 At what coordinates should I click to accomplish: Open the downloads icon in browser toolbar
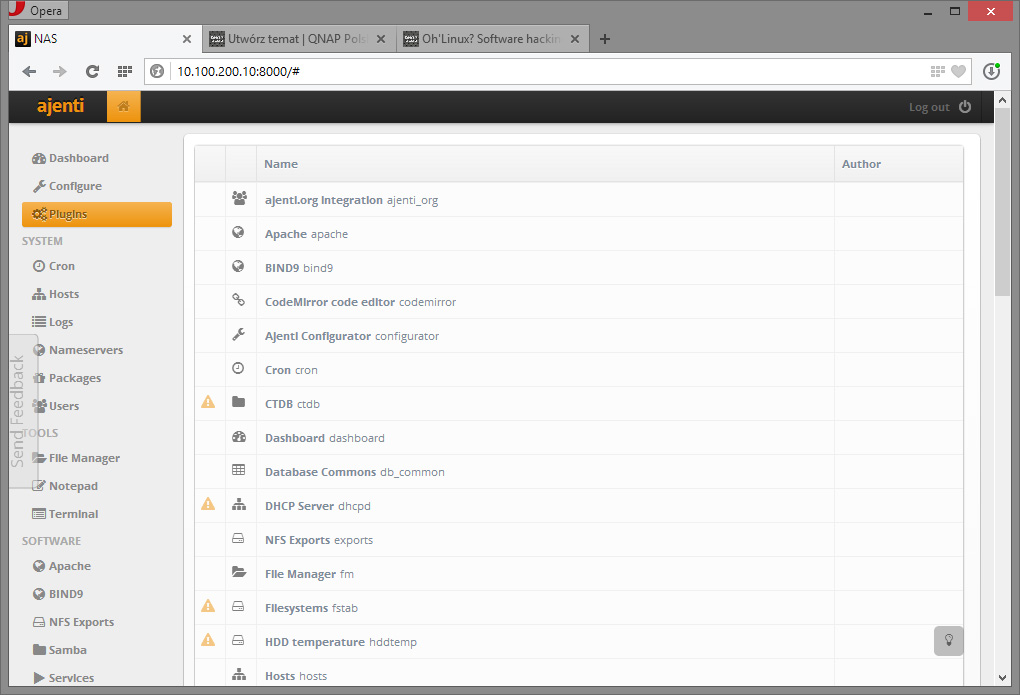pyautogui.click(x=991, y=71)
